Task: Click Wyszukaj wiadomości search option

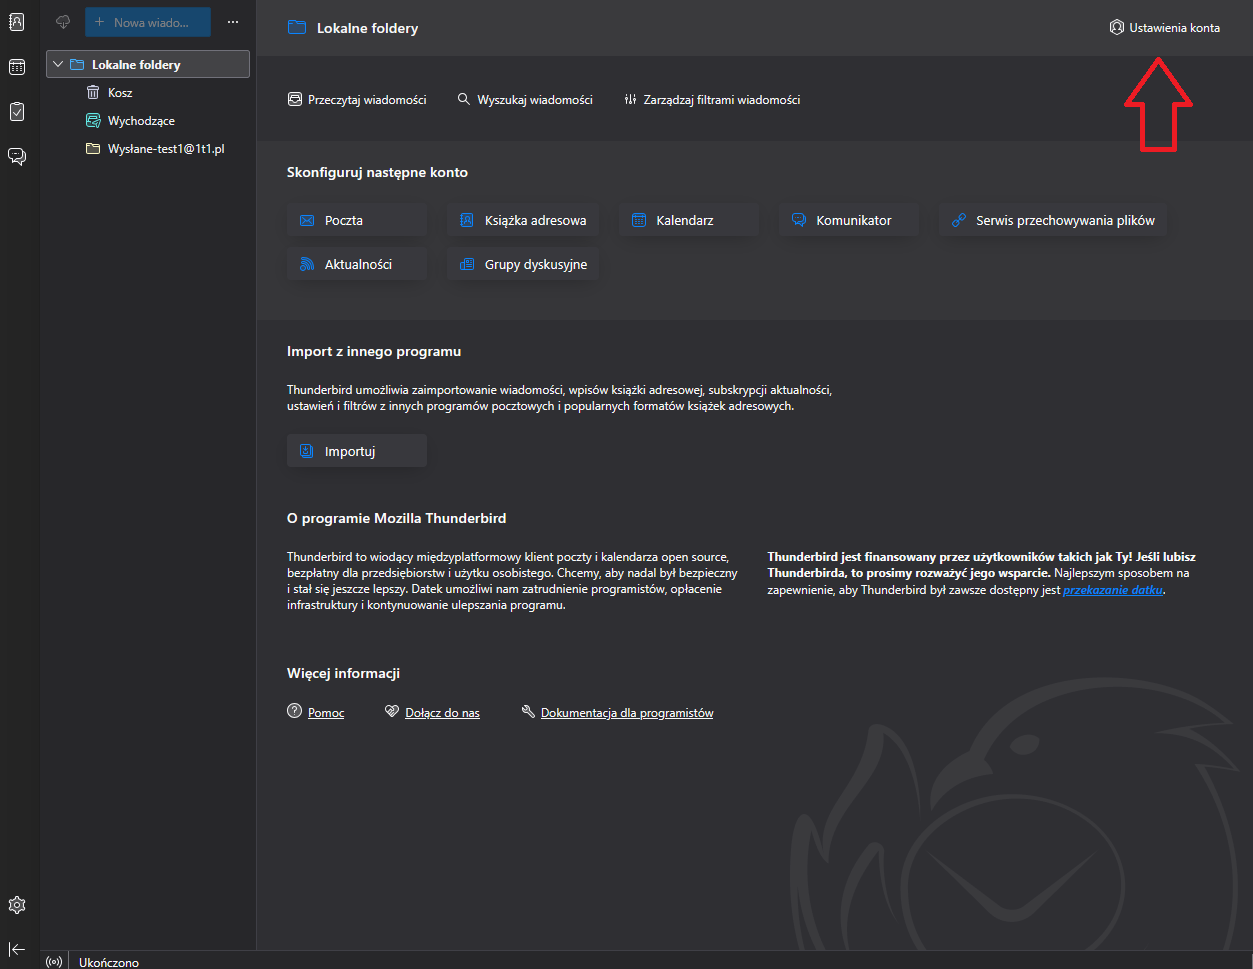Action: click(525, 100)
